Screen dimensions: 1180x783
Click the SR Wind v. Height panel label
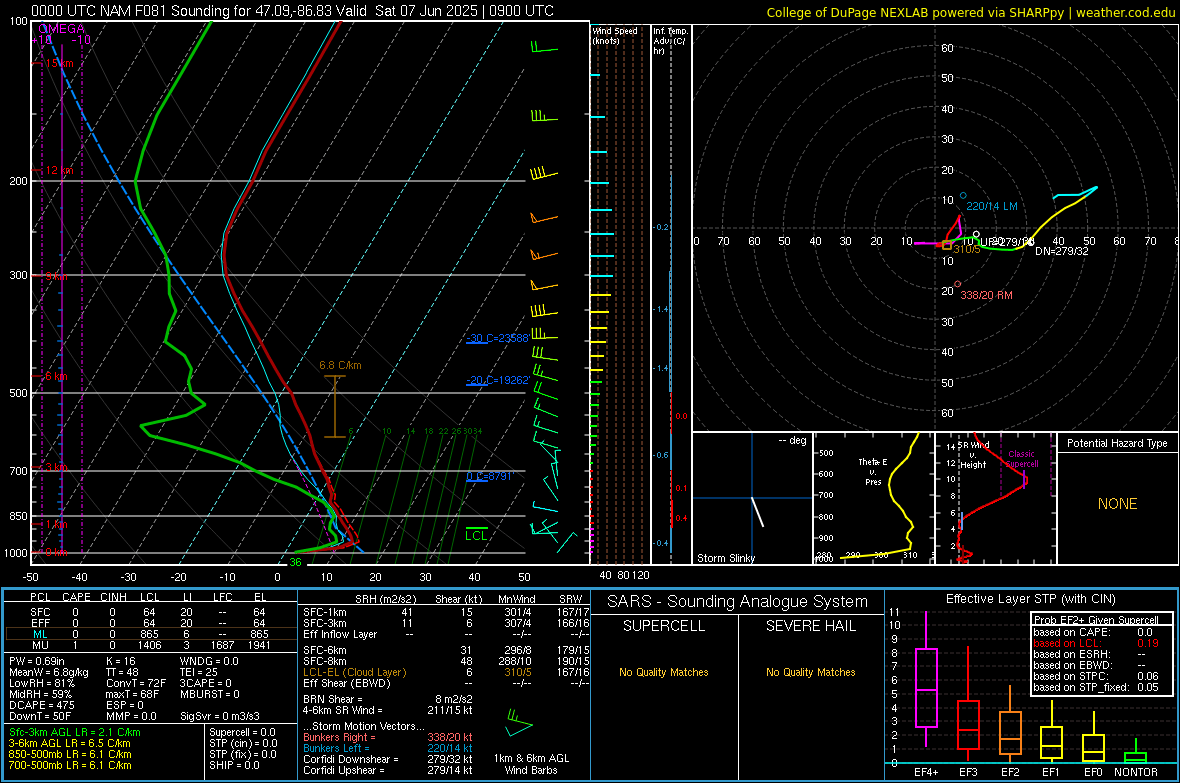pyautogui.click(x=972, y=455)
